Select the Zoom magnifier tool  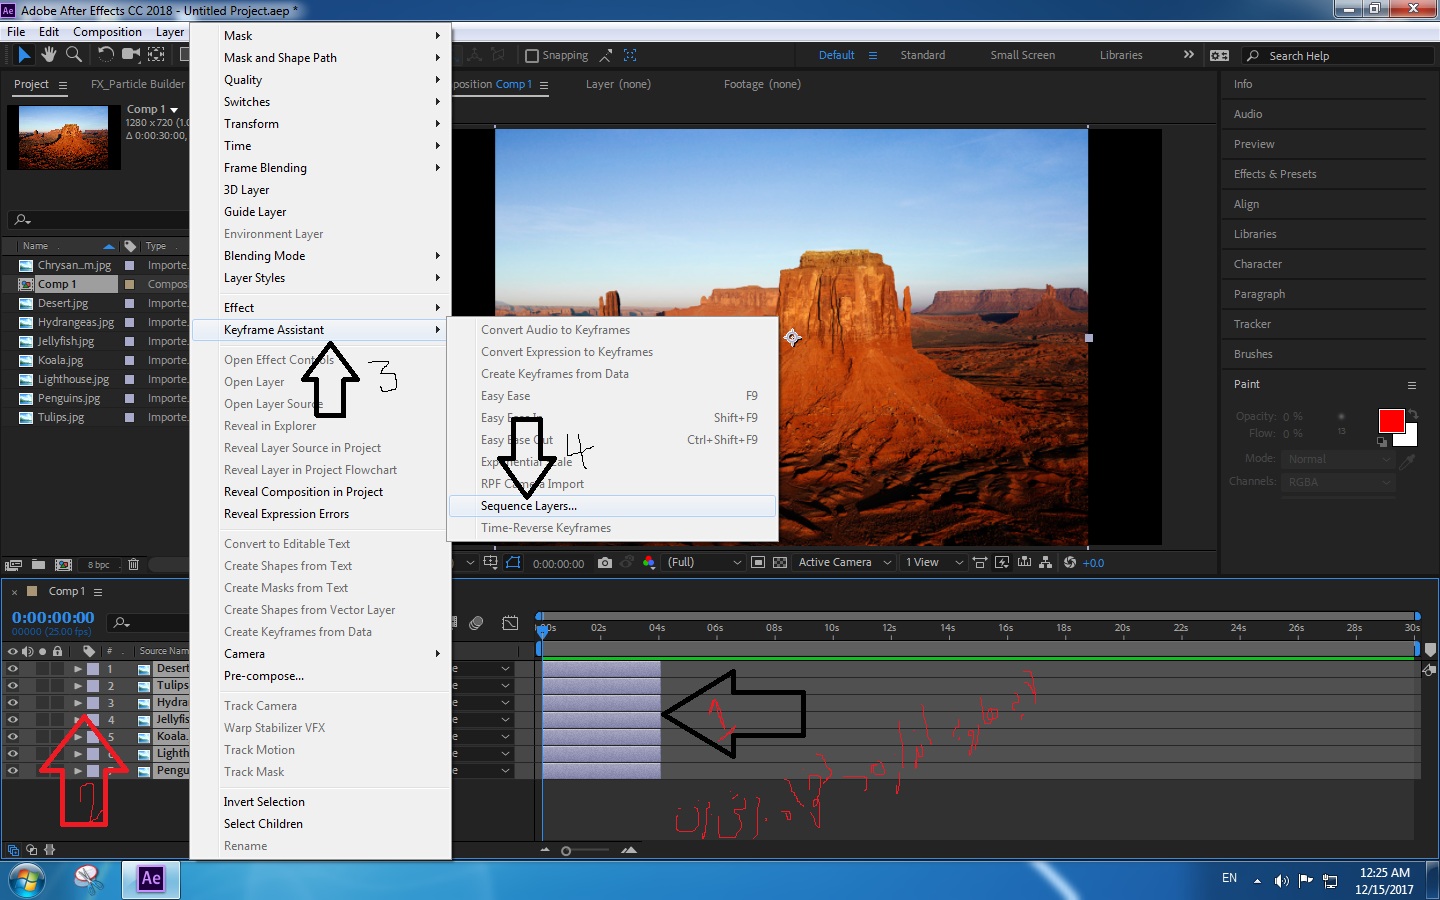point(74,55)
